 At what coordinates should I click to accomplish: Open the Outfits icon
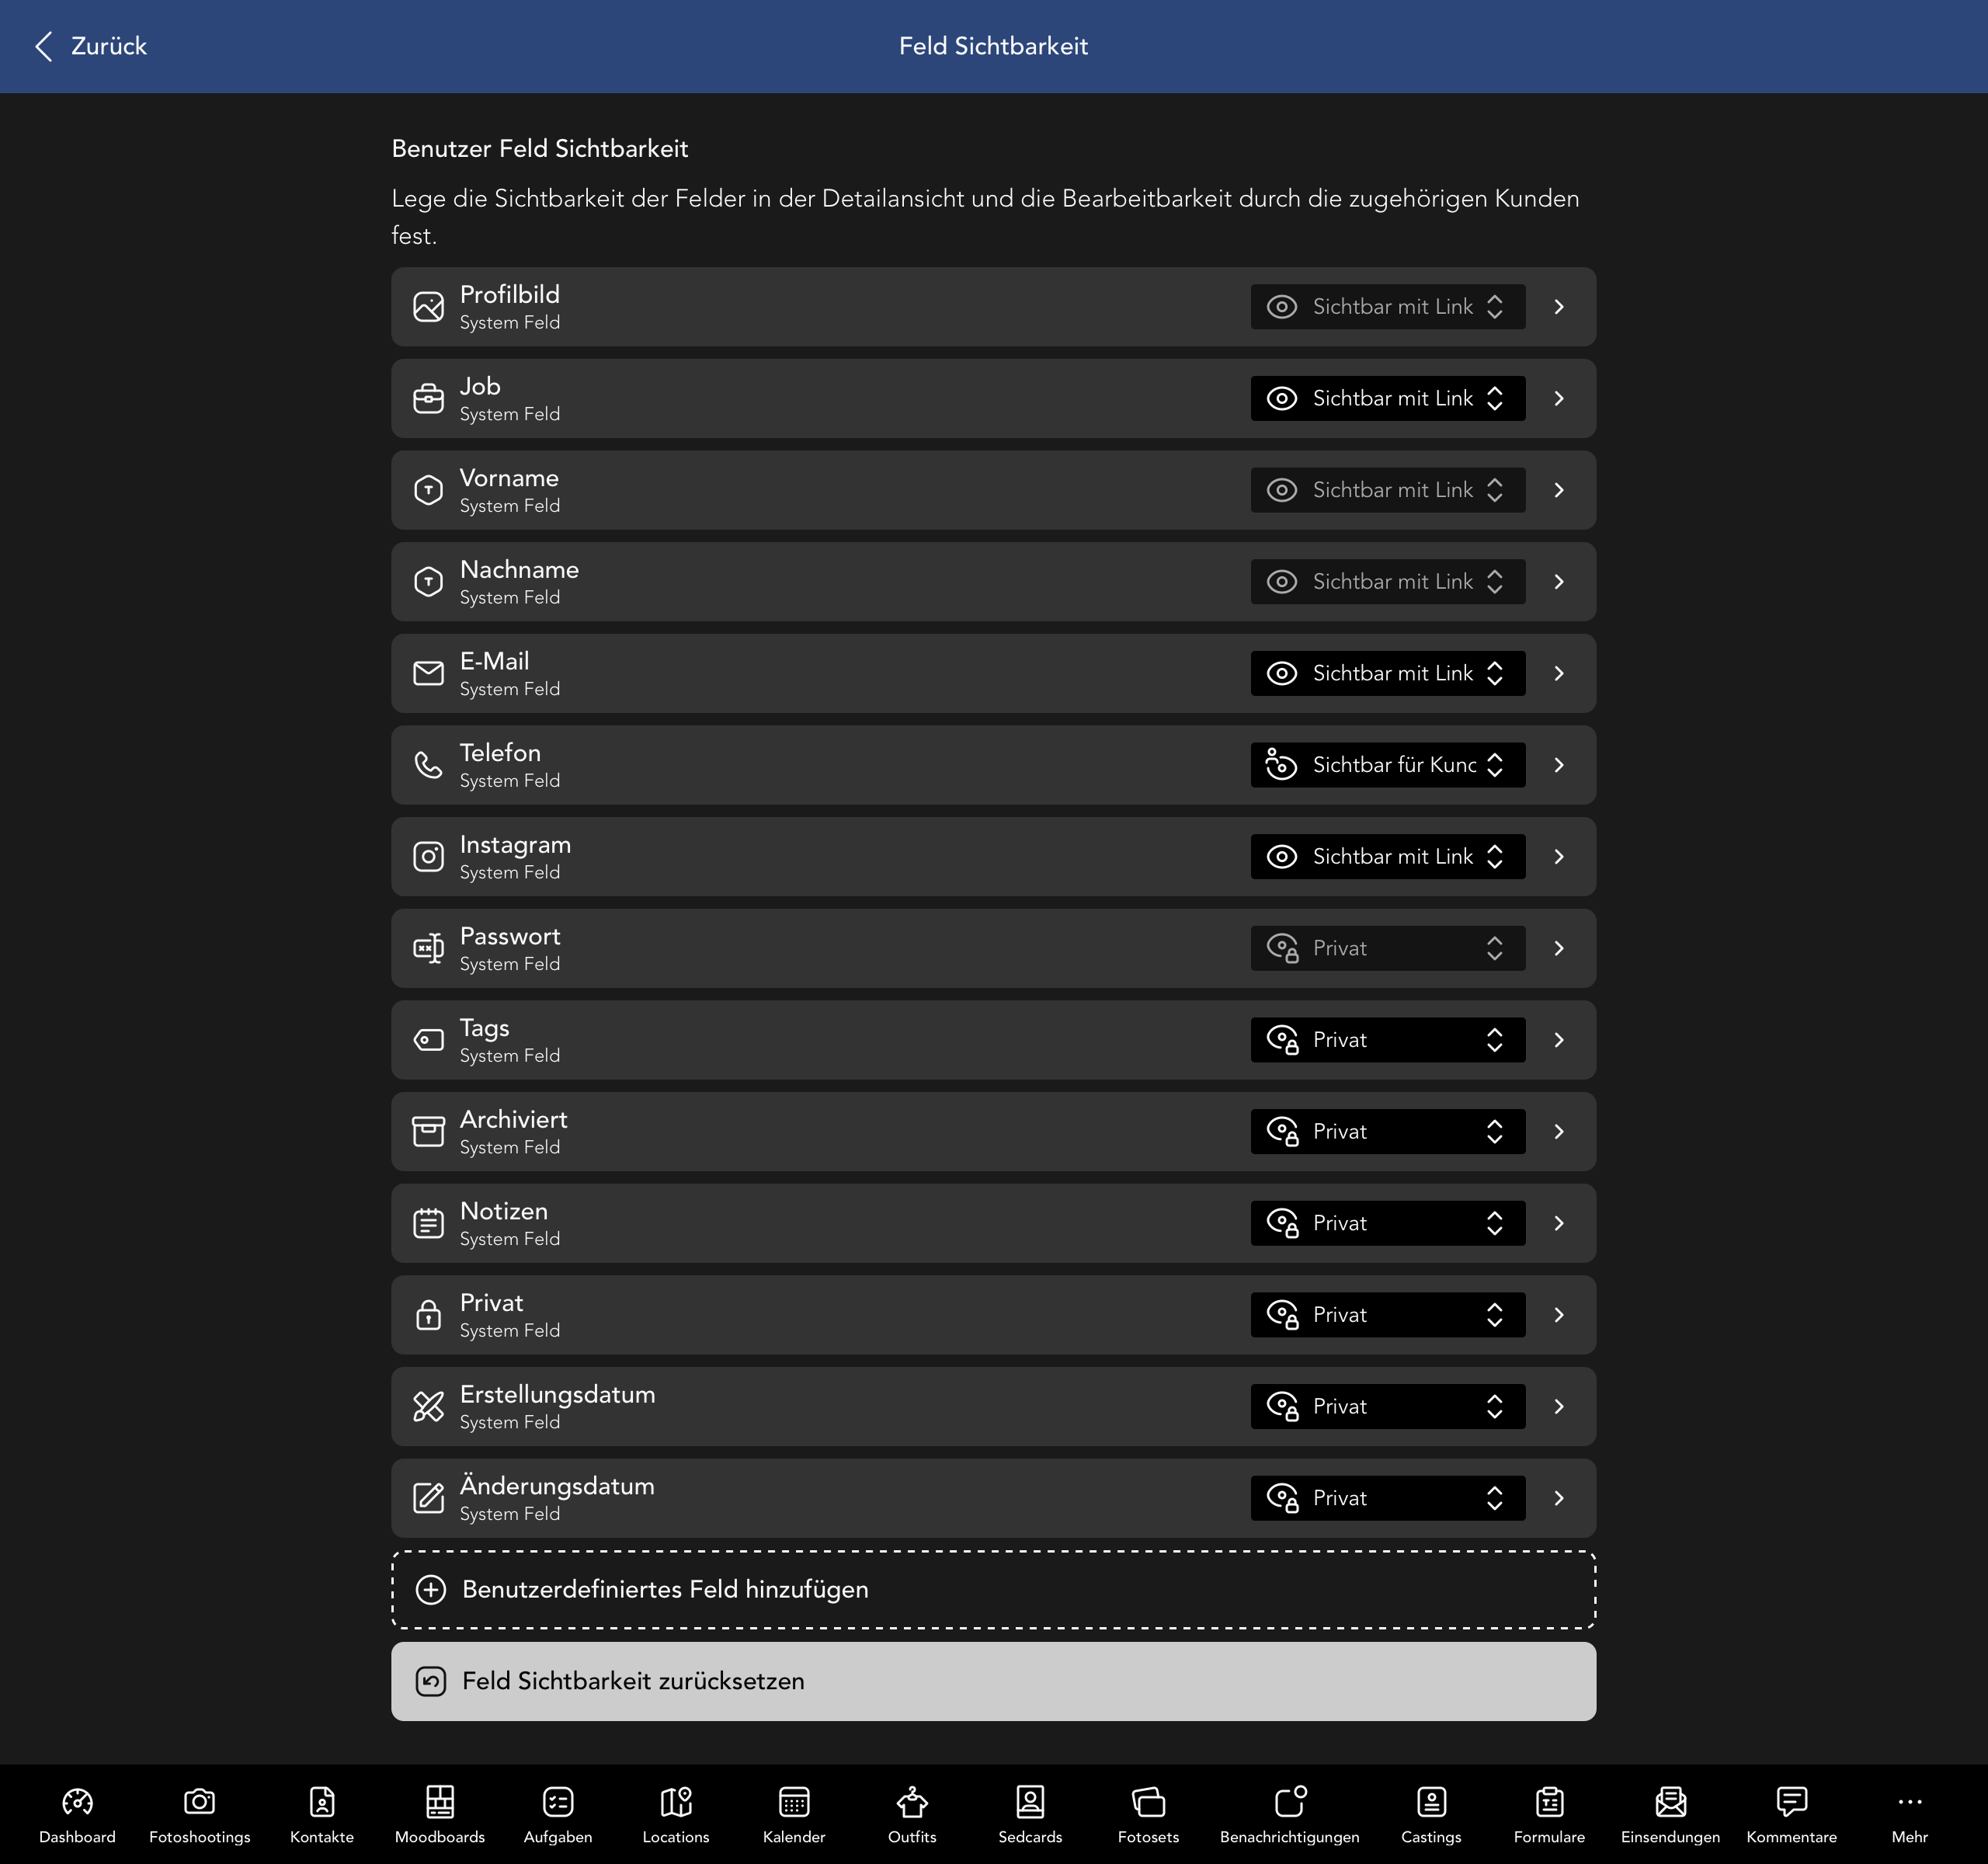click(x=911, y=1801)
